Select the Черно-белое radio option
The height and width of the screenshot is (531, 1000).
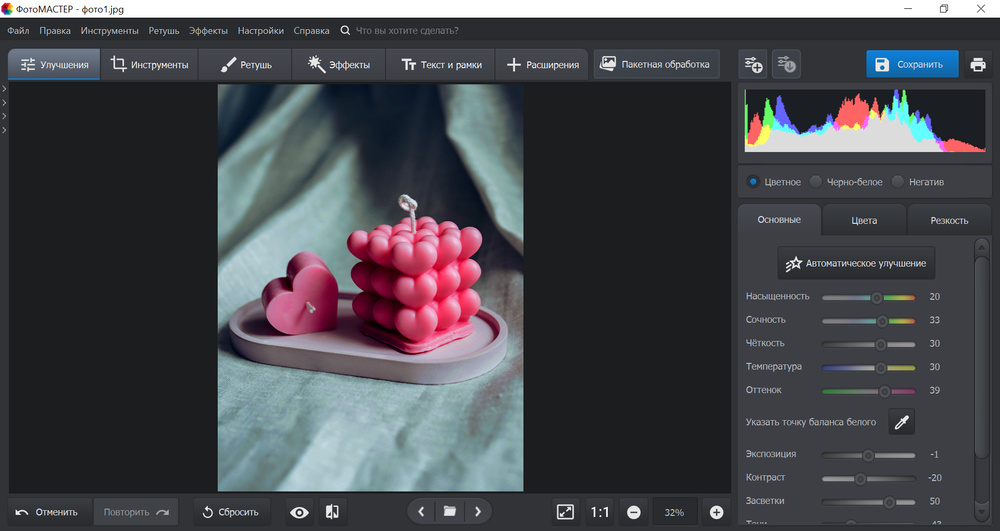tap(816, 182)
